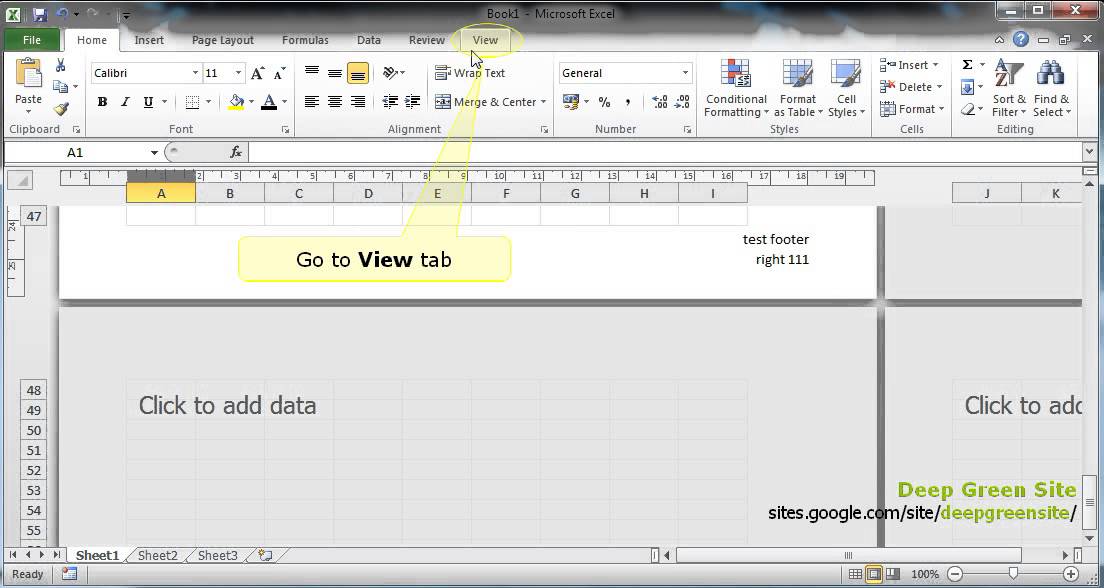Switch to the Formulas tab
This screenshot has width=1104, height=588.
(x=305, y=40)
